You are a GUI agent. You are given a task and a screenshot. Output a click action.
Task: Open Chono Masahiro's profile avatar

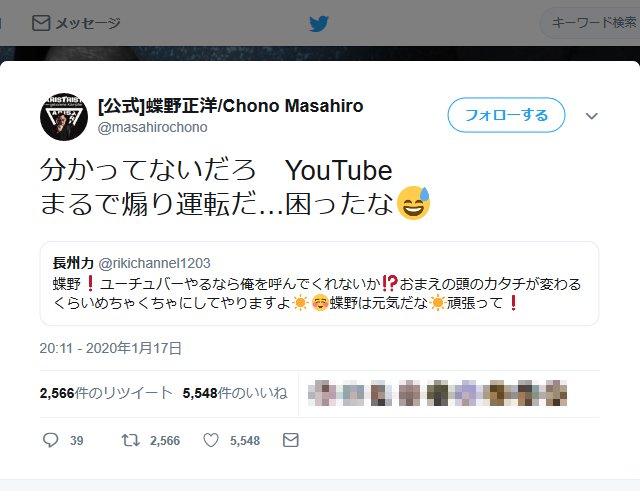(64, 117)
